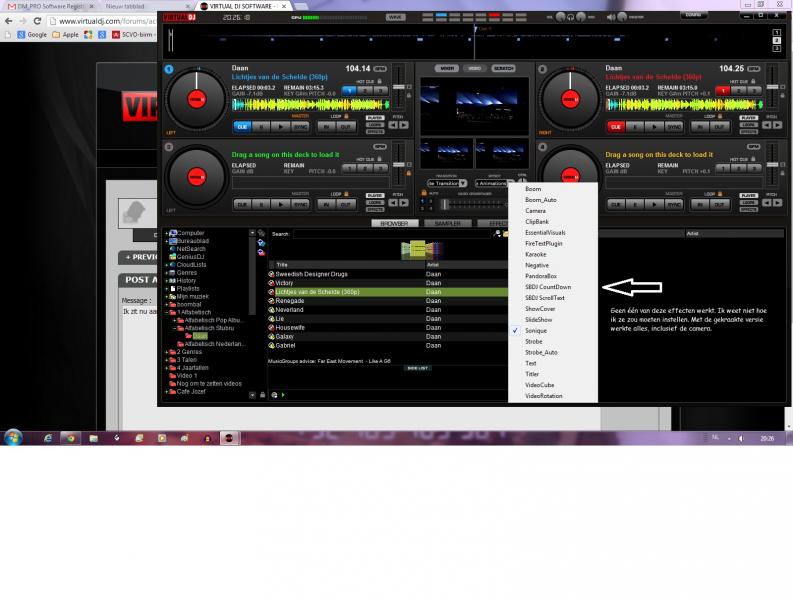Open the Windows Start menu
Viewport: 793px width, 600px height.
[x=13, y=437]
